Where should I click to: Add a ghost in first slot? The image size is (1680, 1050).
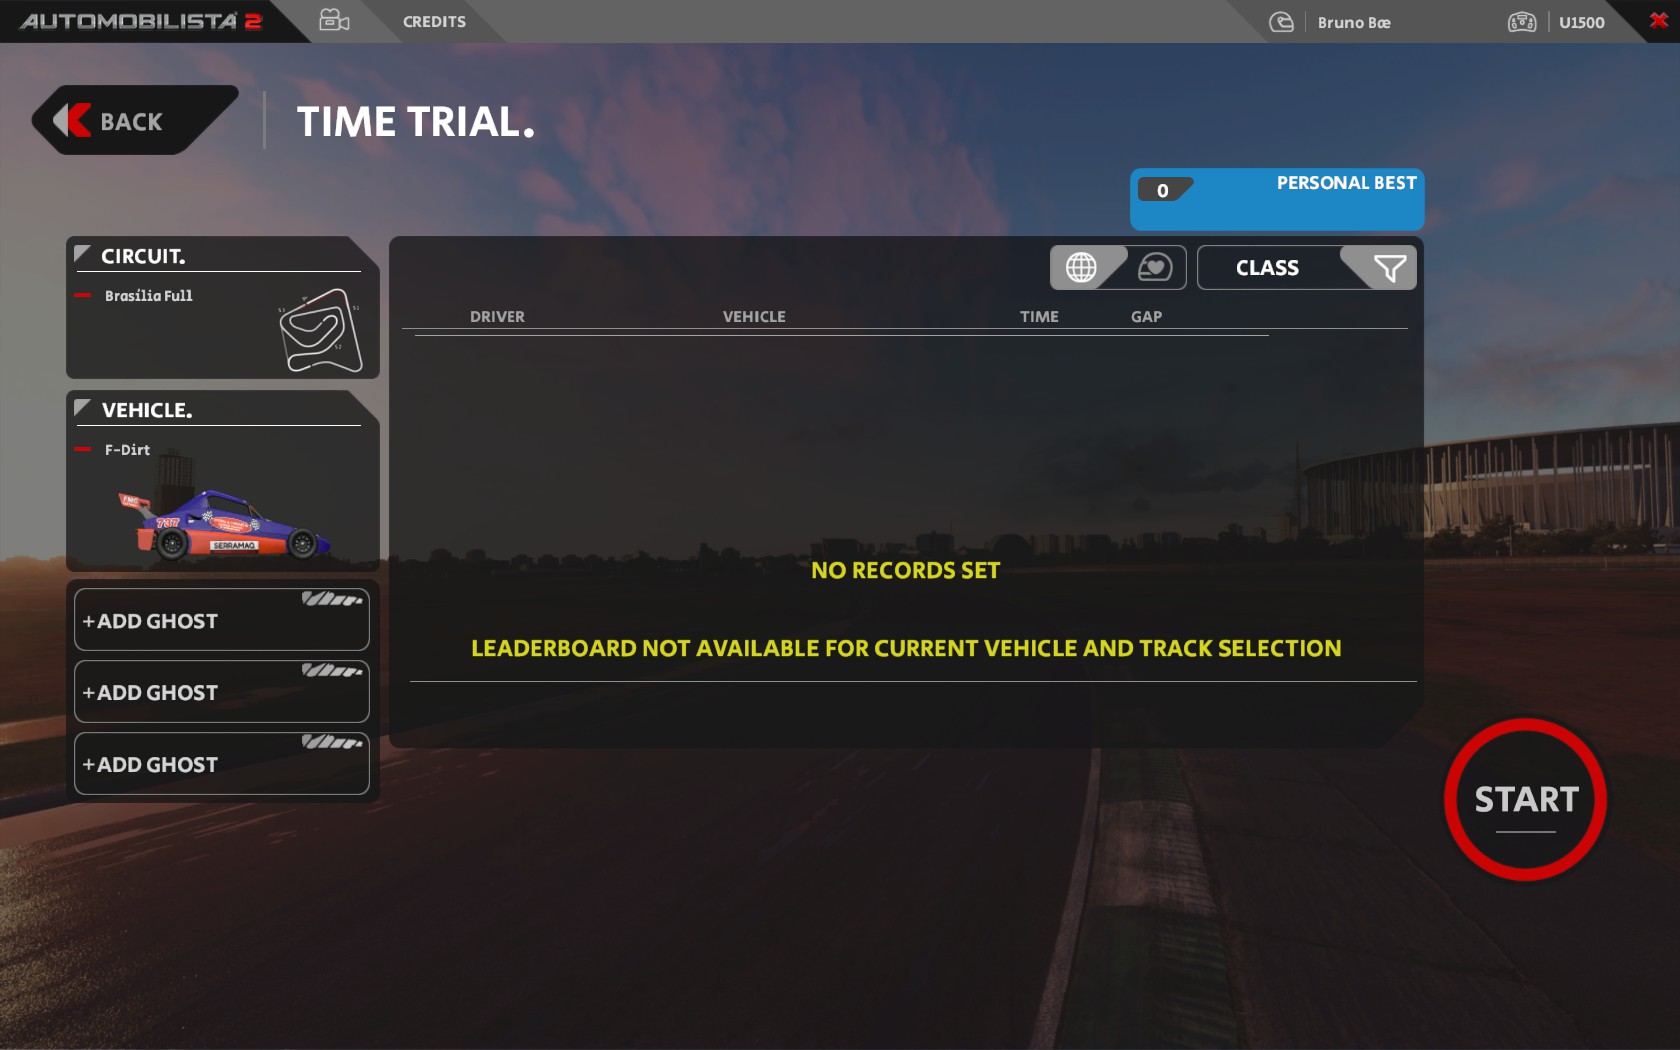click(x=222, y=620)
